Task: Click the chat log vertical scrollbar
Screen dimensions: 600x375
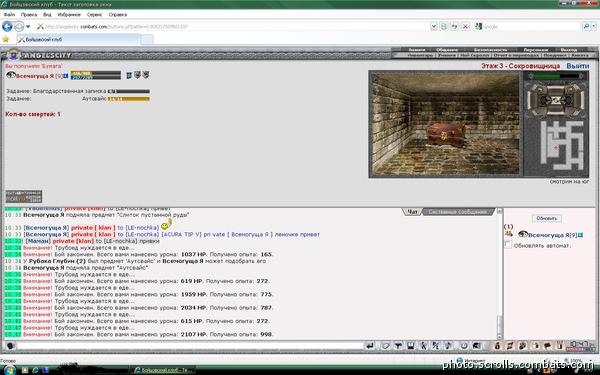Action: [499, 273]
